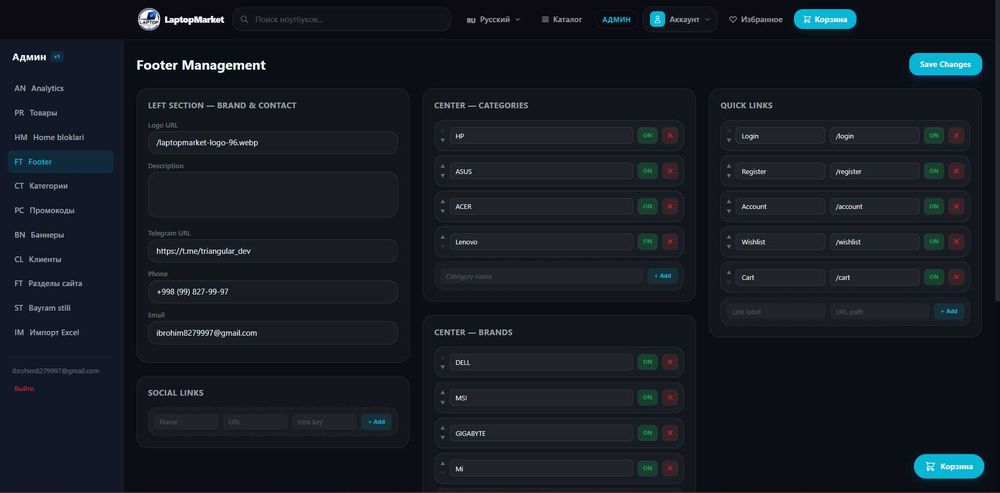Screen dimensions: 1000x493
Task: Remove the Login quick link row
Action: pyautogui.click(x=956, y=135)
